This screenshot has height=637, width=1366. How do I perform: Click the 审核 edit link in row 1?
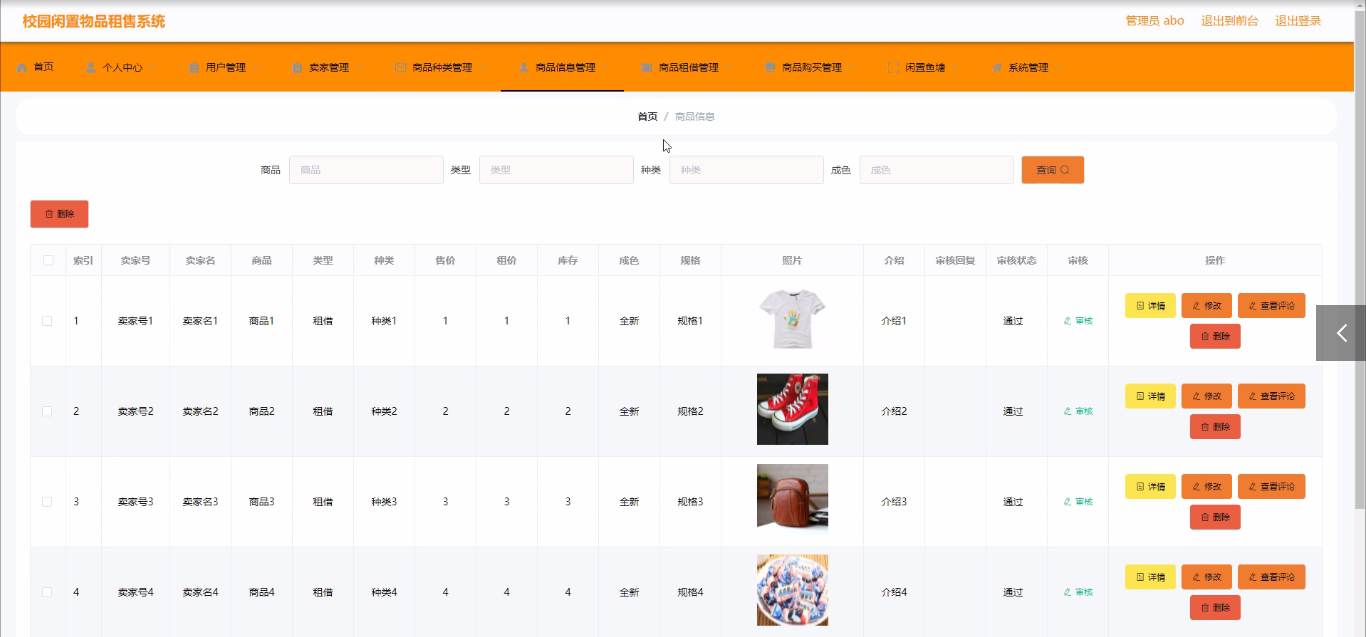tap(1077, 321)
